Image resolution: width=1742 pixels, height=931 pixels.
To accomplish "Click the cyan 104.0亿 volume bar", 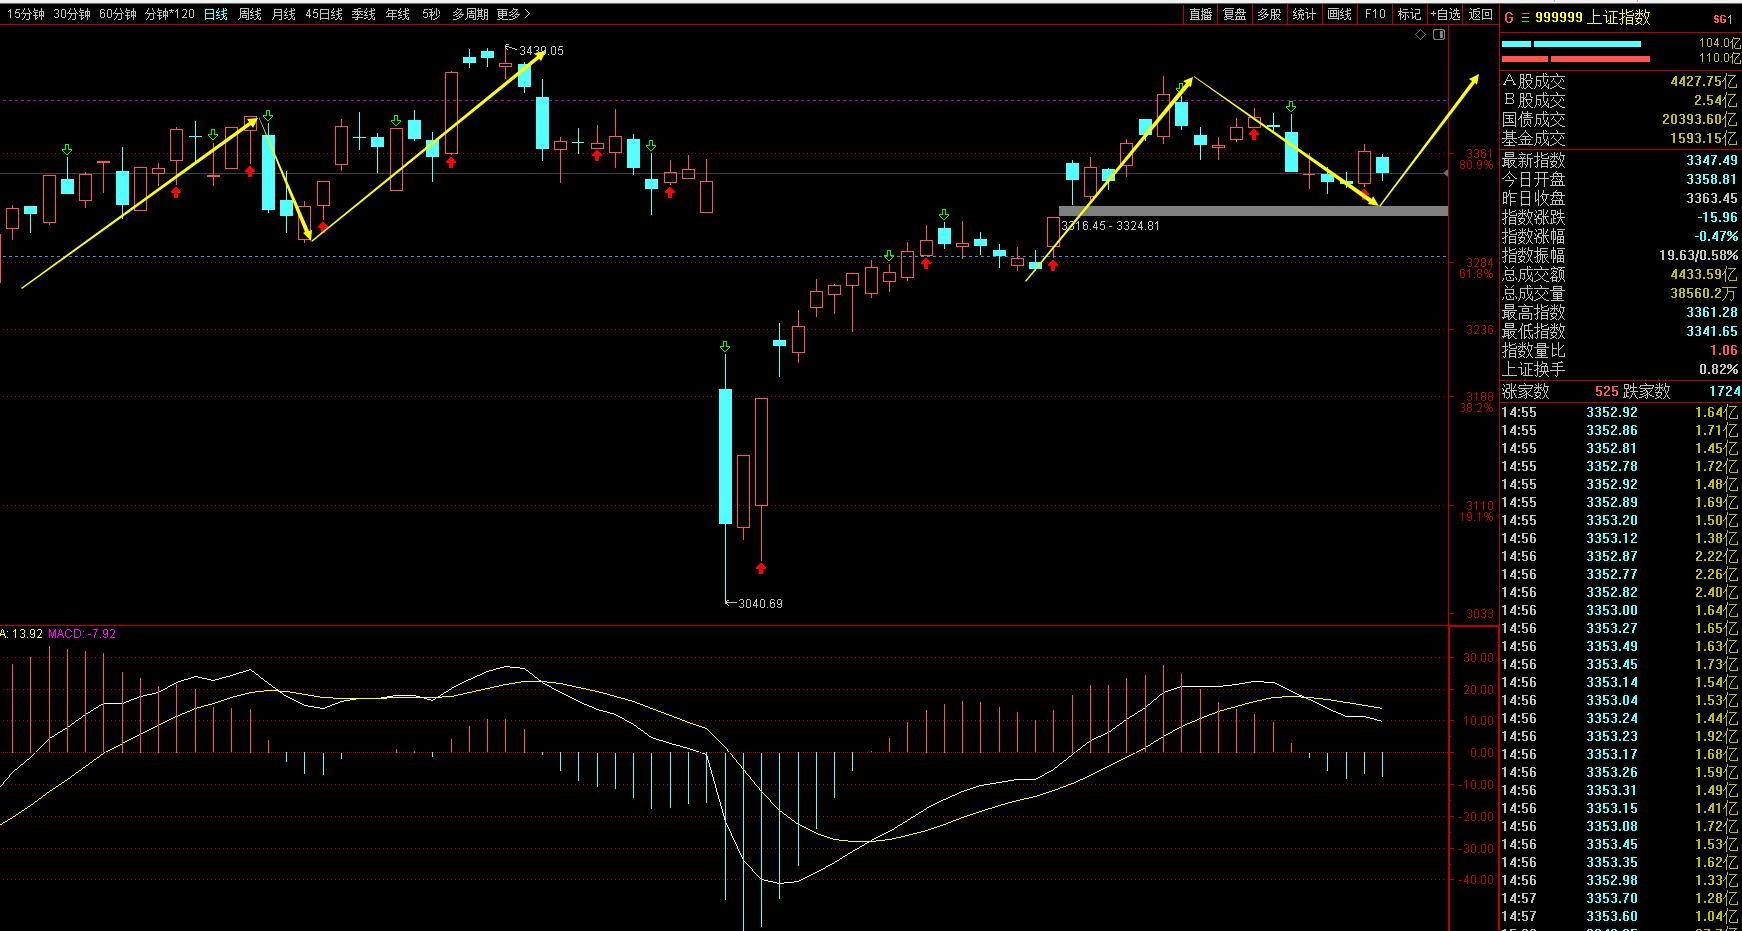I will (x=1571, y=44).
